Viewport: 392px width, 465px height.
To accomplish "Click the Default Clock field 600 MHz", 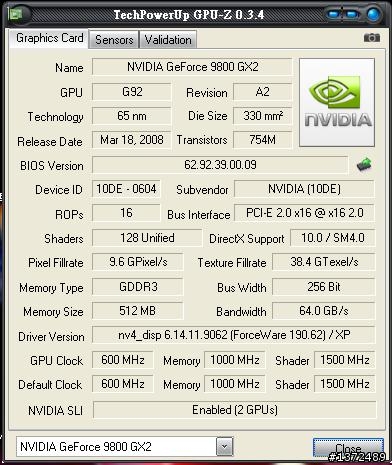I will (x=123, y=384).
